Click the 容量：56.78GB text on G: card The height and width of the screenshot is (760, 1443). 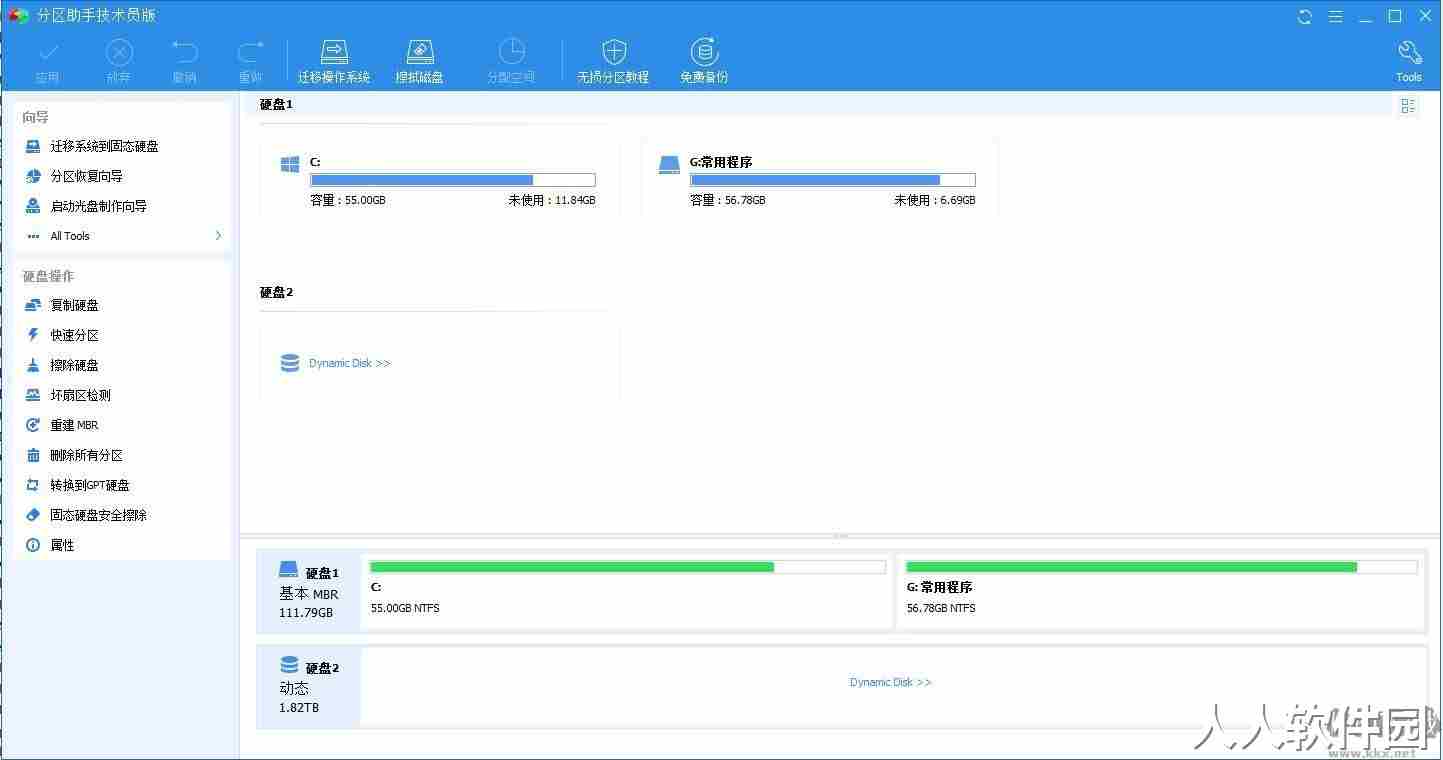pos(728,200)
